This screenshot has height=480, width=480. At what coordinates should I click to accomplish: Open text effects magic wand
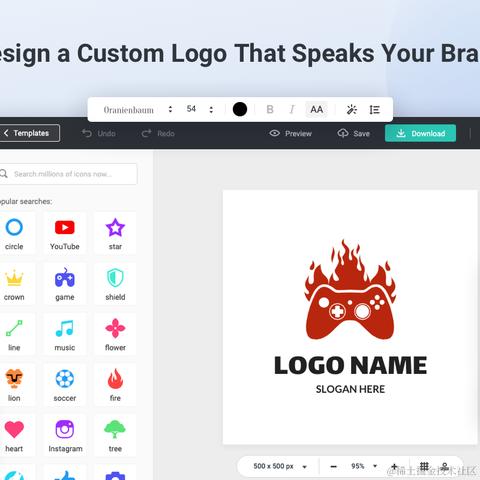point(352,109)
